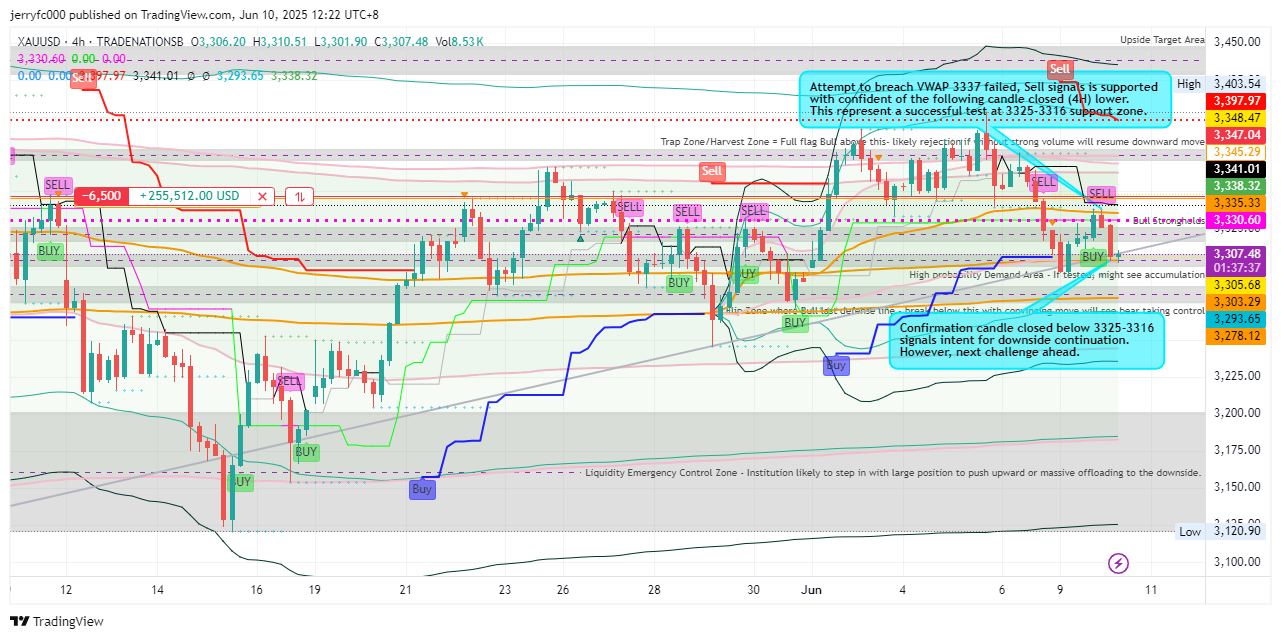
Task: Click the reverse position arrows icon
Action: coord(299,197)
